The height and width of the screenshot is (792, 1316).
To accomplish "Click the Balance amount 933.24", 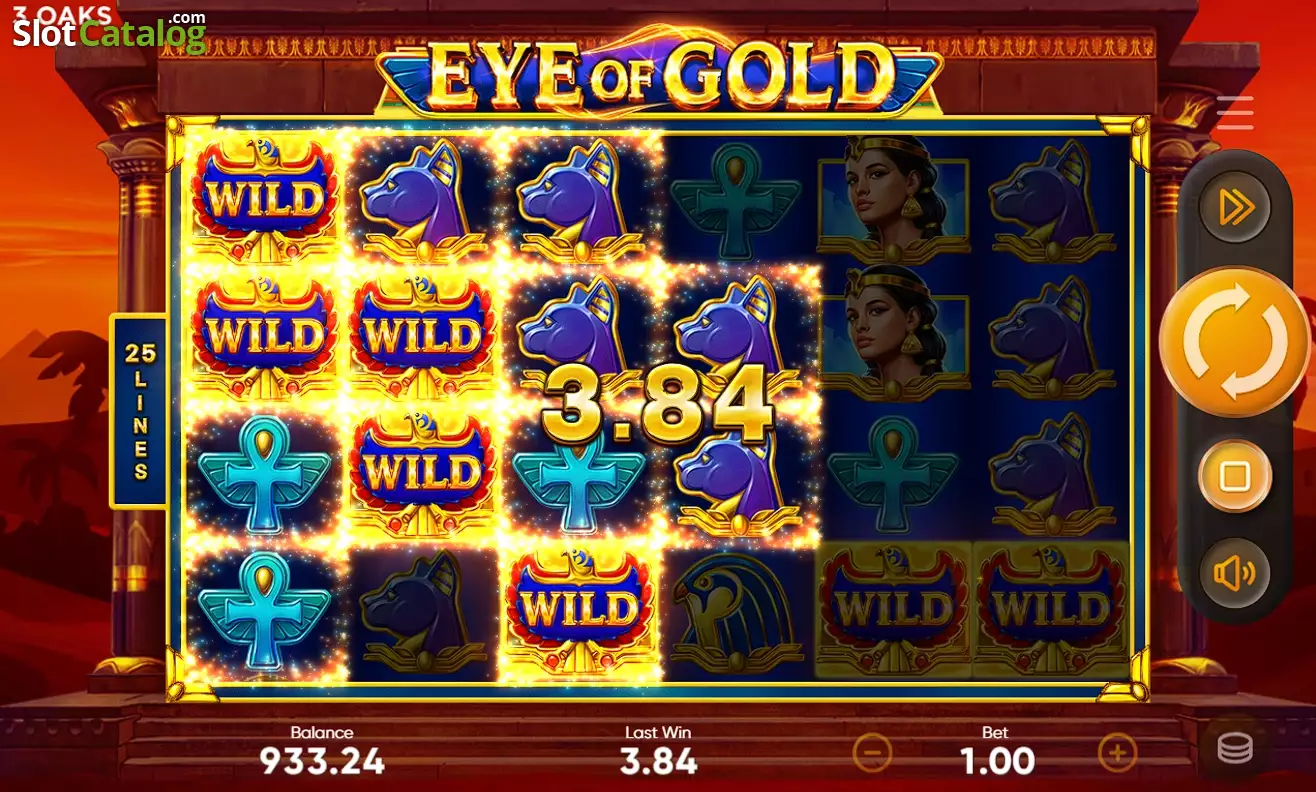I will coord(322,762).
